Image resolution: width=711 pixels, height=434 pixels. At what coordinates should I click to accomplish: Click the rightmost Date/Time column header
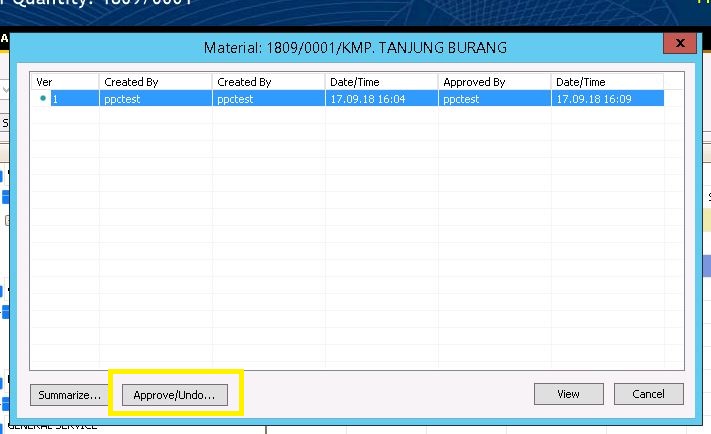click(x=606, y=81)
